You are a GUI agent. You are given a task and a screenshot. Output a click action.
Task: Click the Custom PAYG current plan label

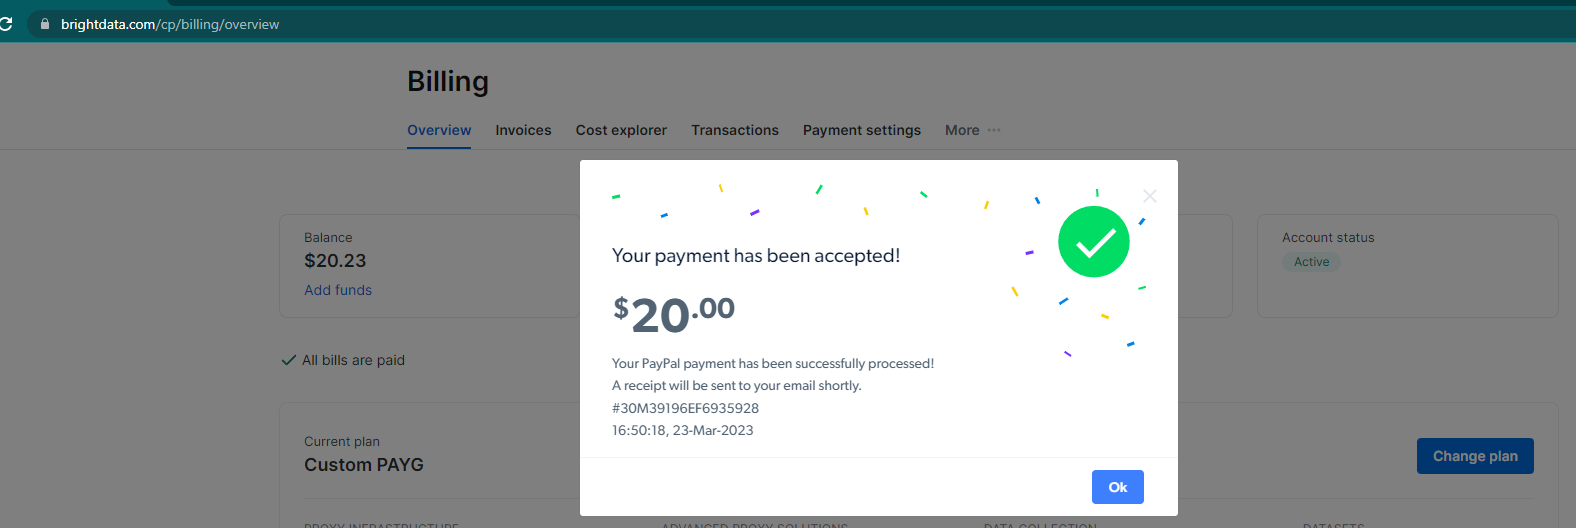(364, 465)
